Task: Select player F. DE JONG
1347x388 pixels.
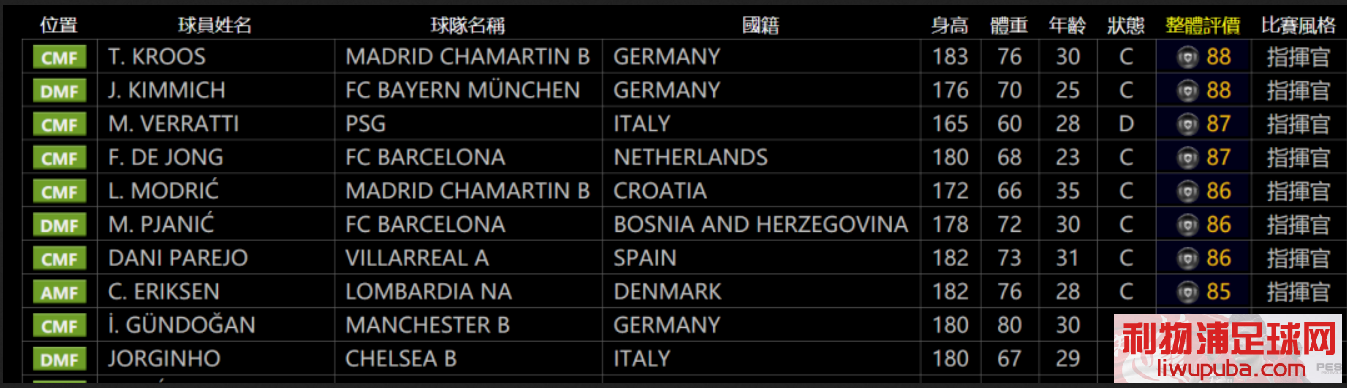Action: [166, 157]
